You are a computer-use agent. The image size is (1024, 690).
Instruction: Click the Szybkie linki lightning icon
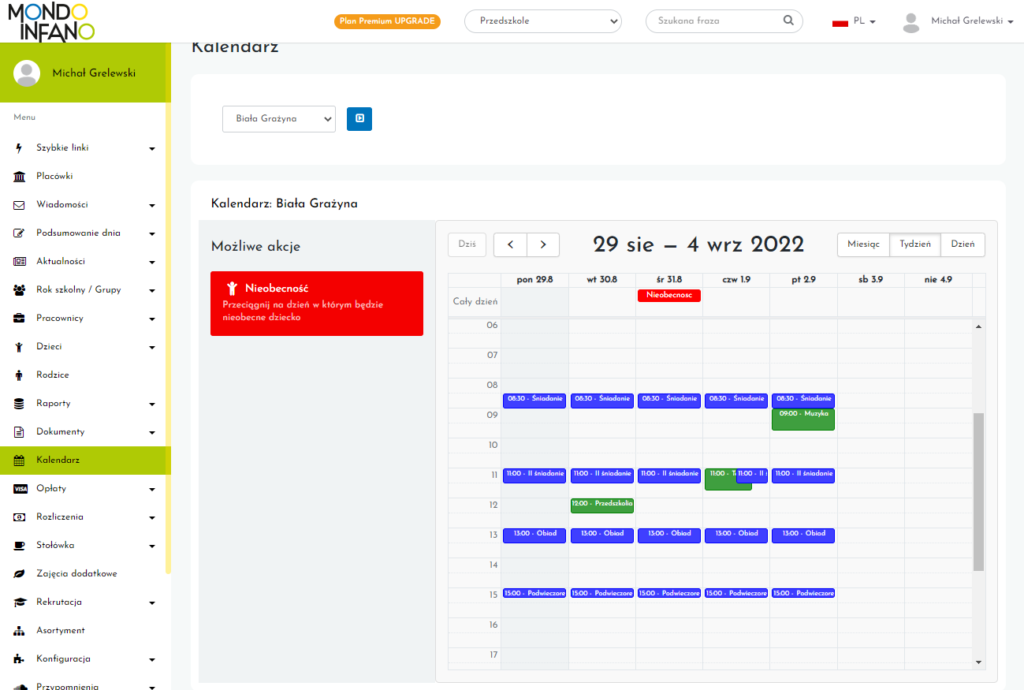tap(19, 148)
